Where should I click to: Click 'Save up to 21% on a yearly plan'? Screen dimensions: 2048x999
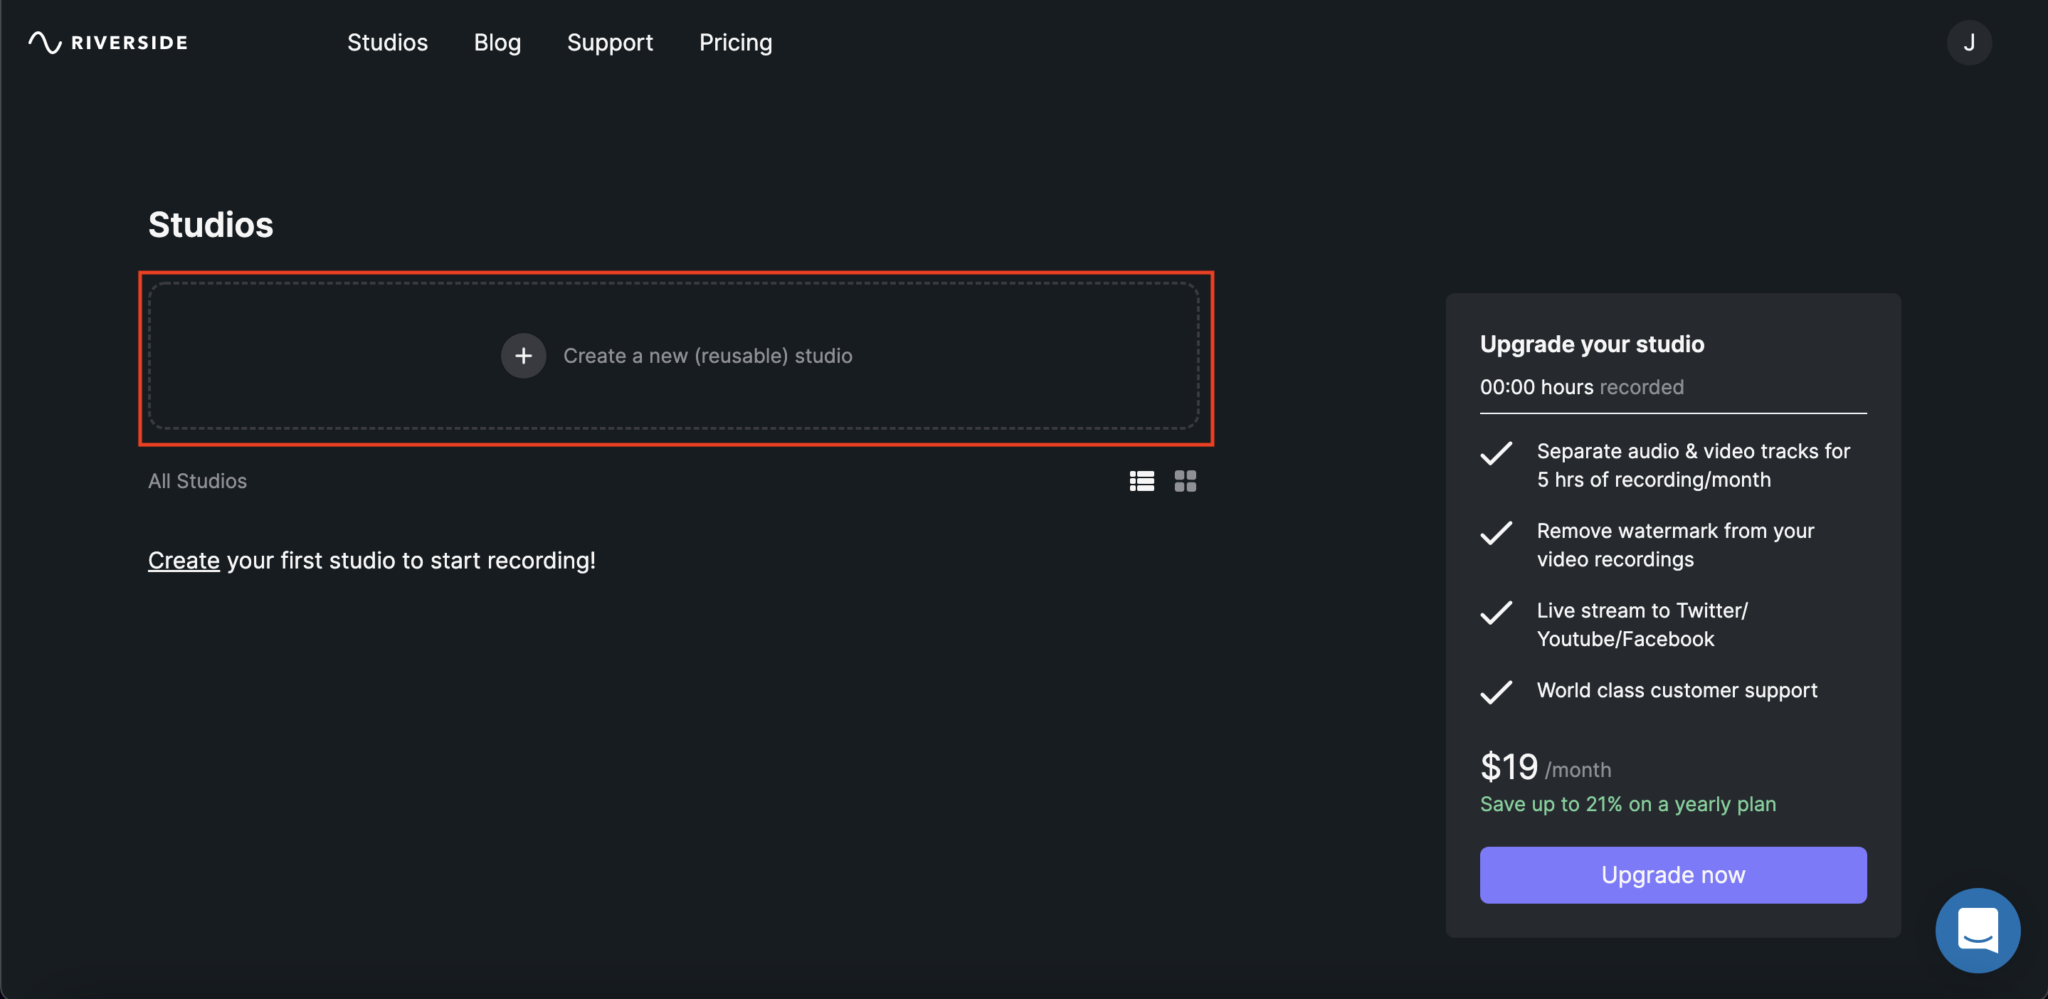(1627, 805)
